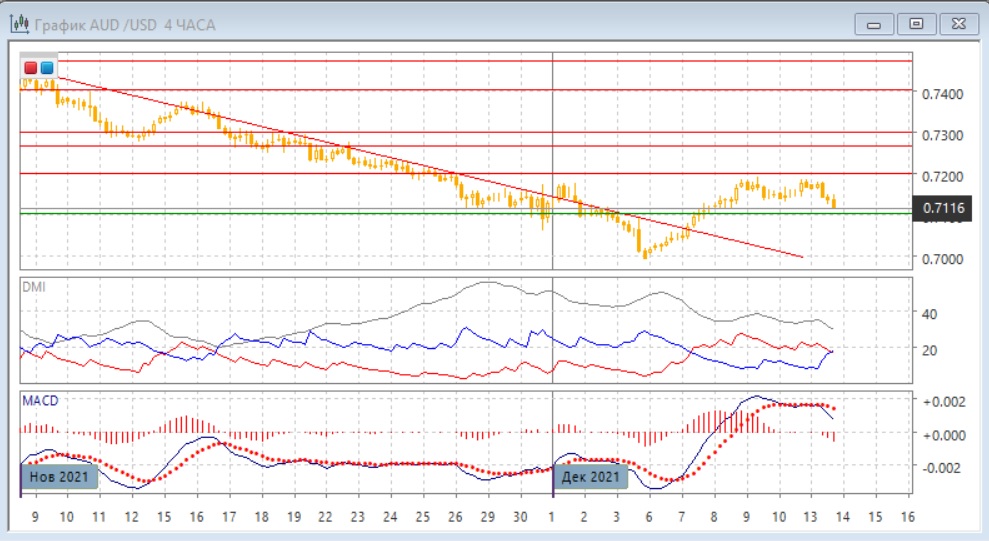
Task: Maximize the AUD/USD chart window
Action: tap(915, 24)
